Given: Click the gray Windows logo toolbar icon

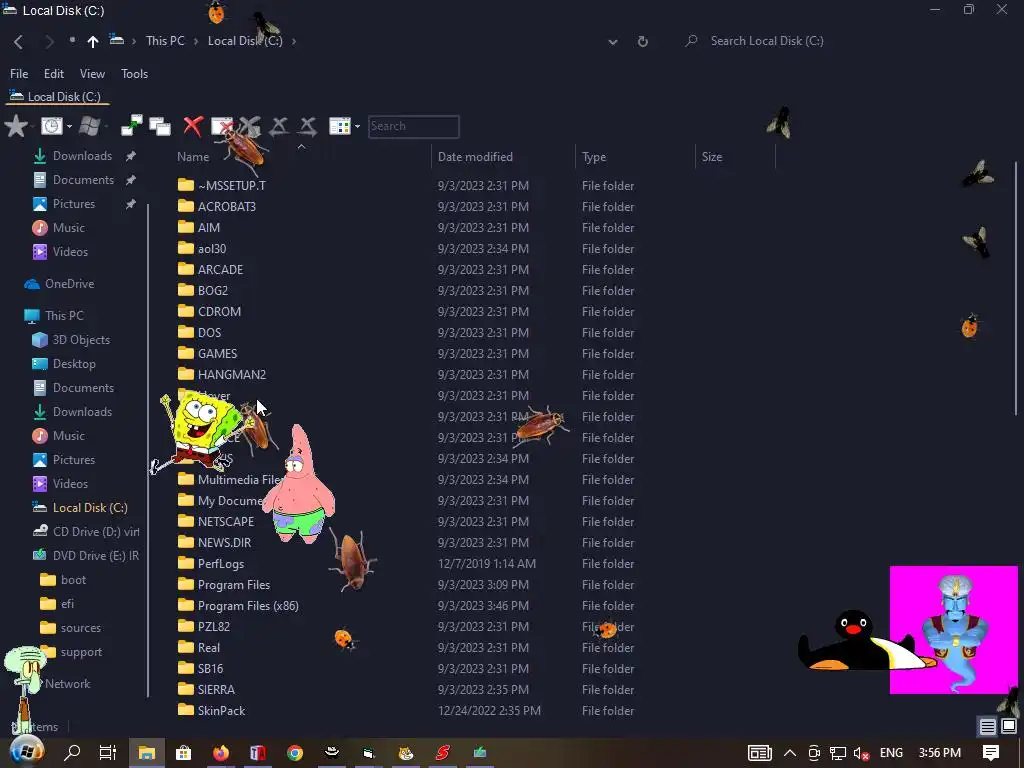Looking at the screenshot, I should click(x=89, y=126).
